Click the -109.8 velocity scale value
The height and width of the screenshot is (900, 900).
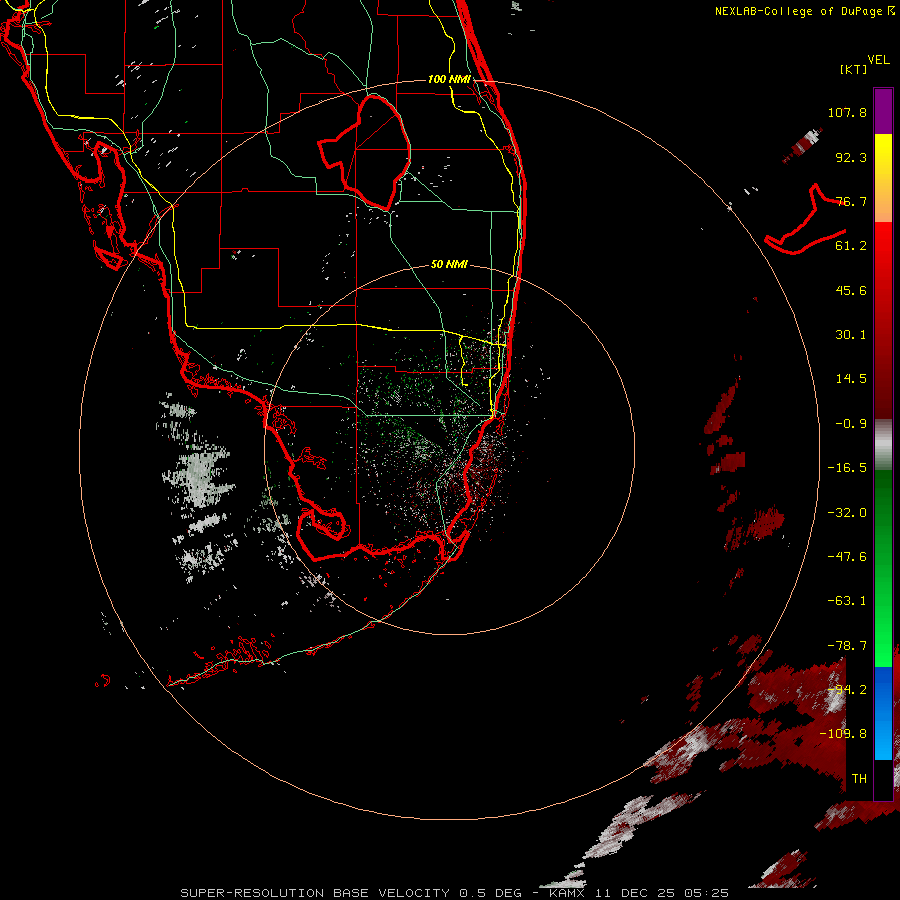click(x=843, y=734)
